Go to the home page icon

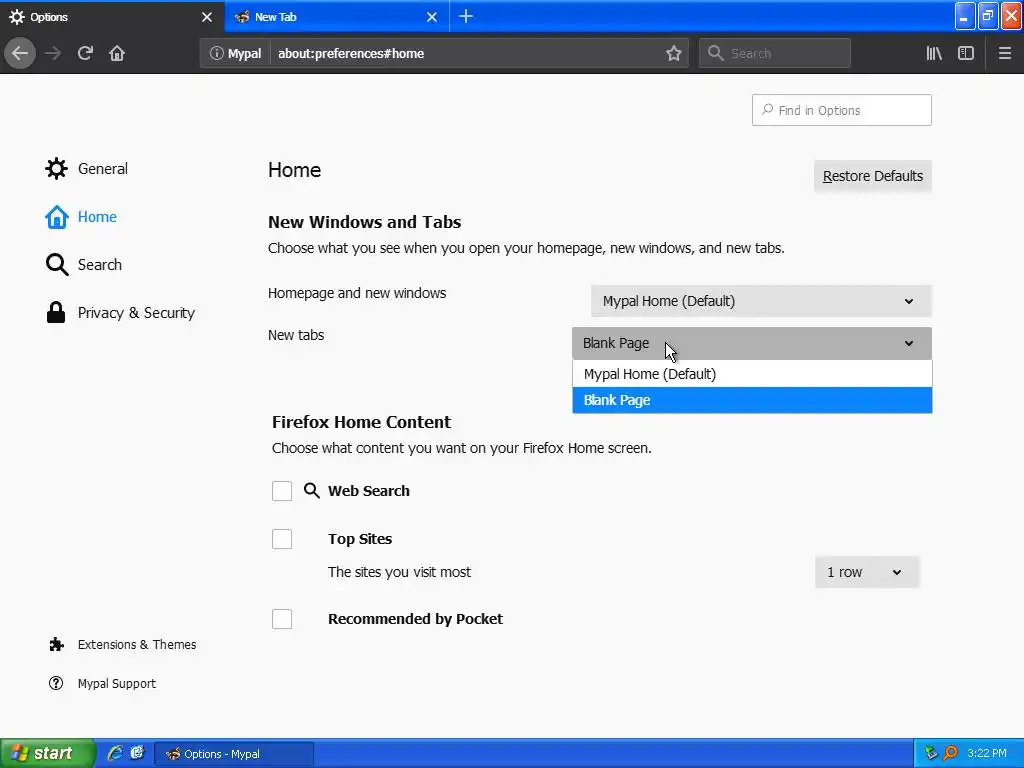pos(117,53)
